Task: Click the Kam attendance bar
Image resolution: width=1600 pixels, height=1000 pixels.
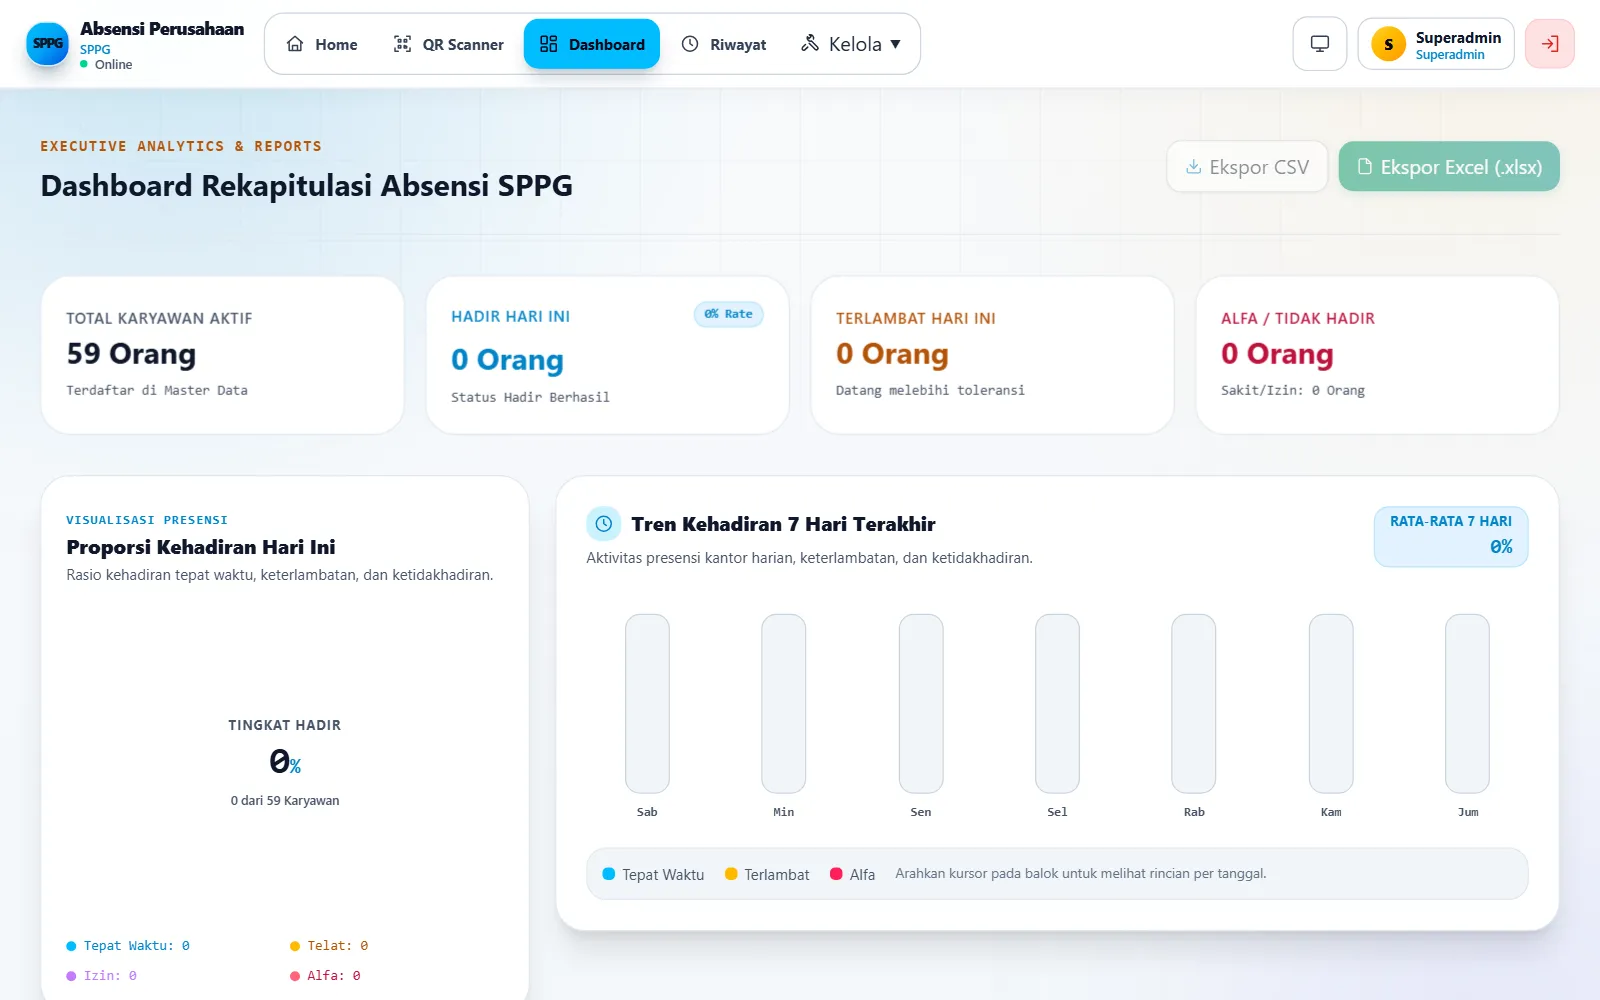Action: (x=1331, y=703)
